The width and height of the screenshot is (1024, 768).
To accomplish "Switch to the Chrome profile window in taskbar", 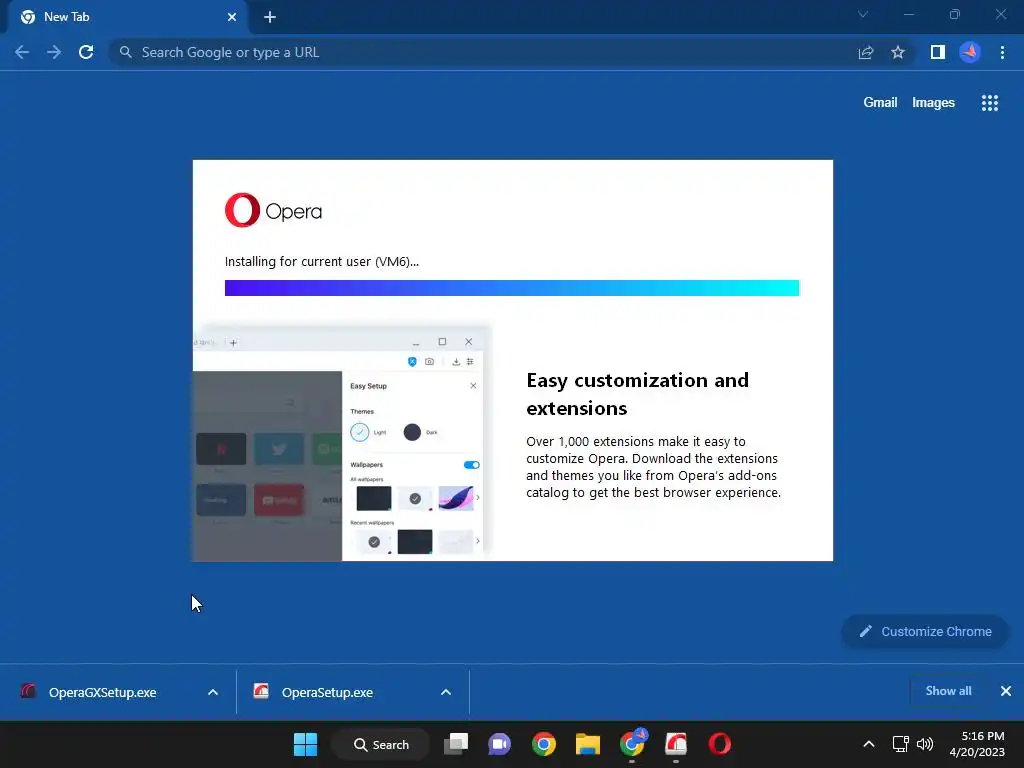I will pos(632,743).
